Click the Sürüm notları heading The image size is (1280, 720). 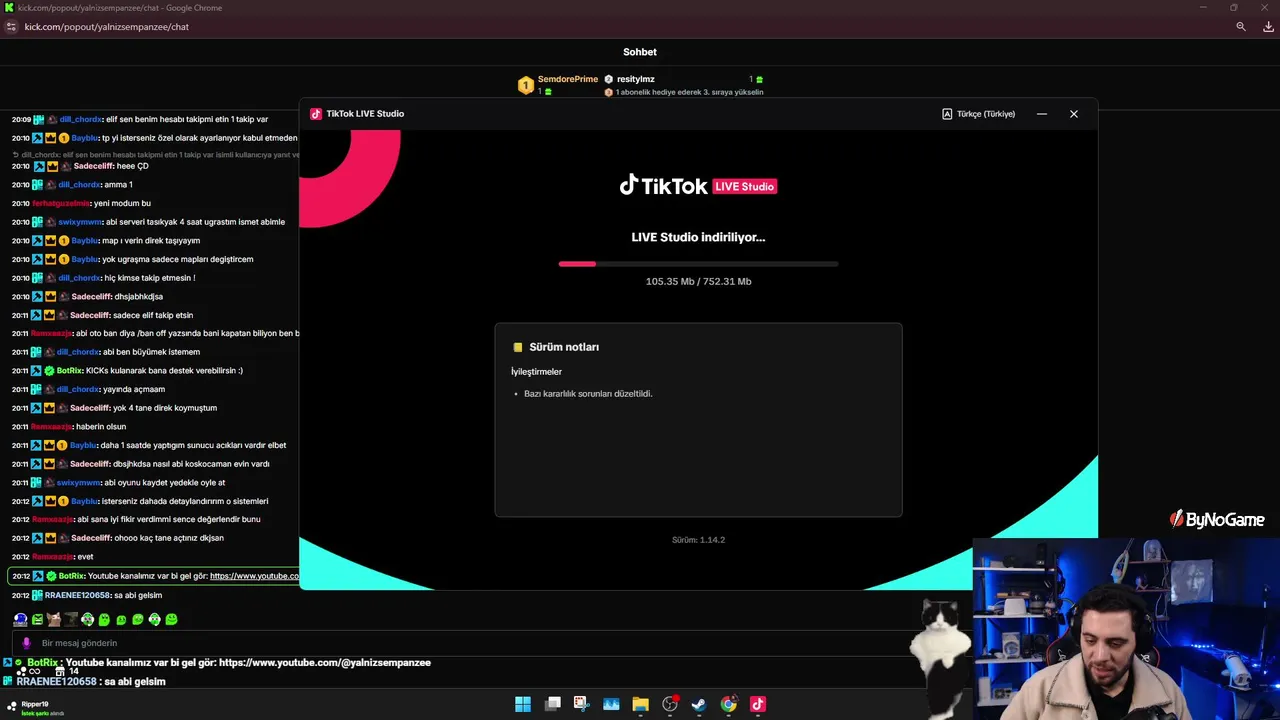[x=564, y=347]
